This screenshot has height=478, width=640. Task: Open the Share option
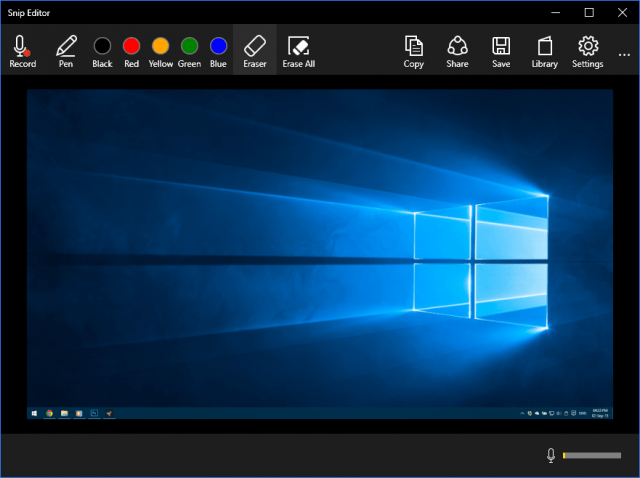(x=457, y=51)
